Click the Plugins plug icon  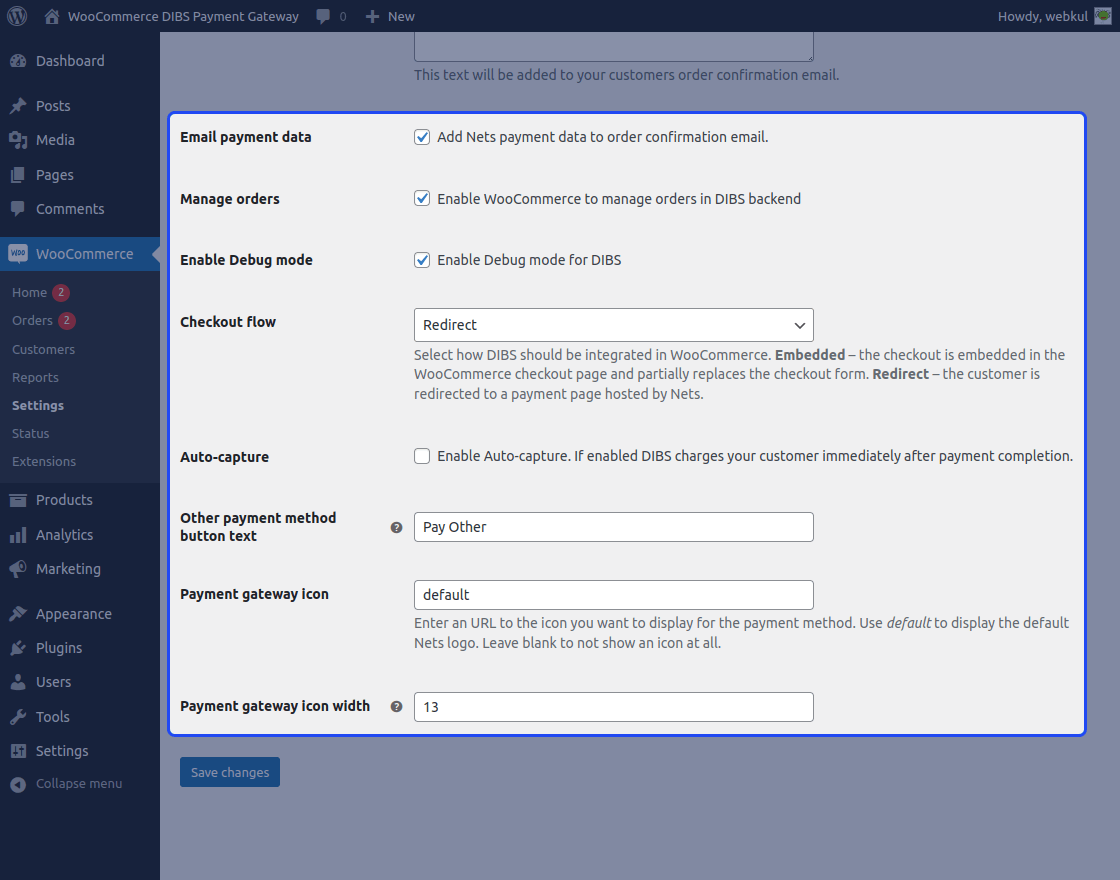tap(18, 649)
